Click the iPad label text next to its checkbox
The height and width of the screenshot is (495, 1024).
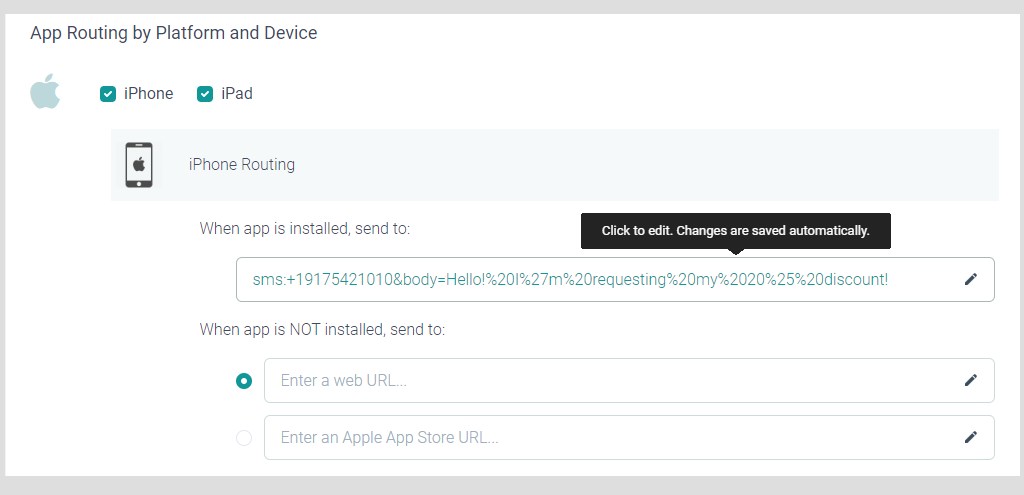click(x=236, y=94)
